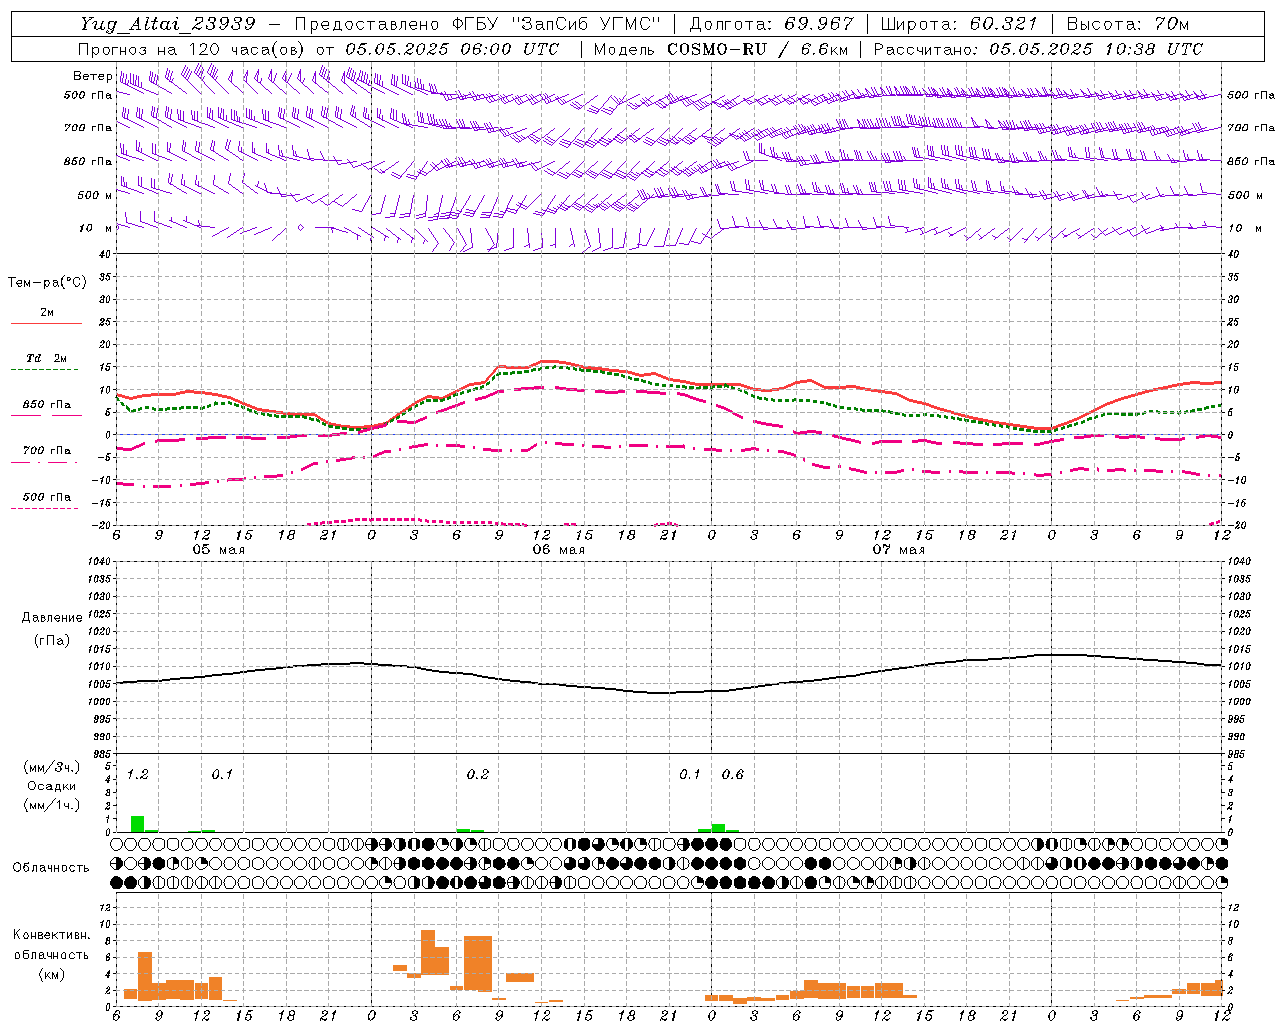The image size is (1280, 1024).
Task: Select the (мм/1ч.) unit label
Action: 52,805
